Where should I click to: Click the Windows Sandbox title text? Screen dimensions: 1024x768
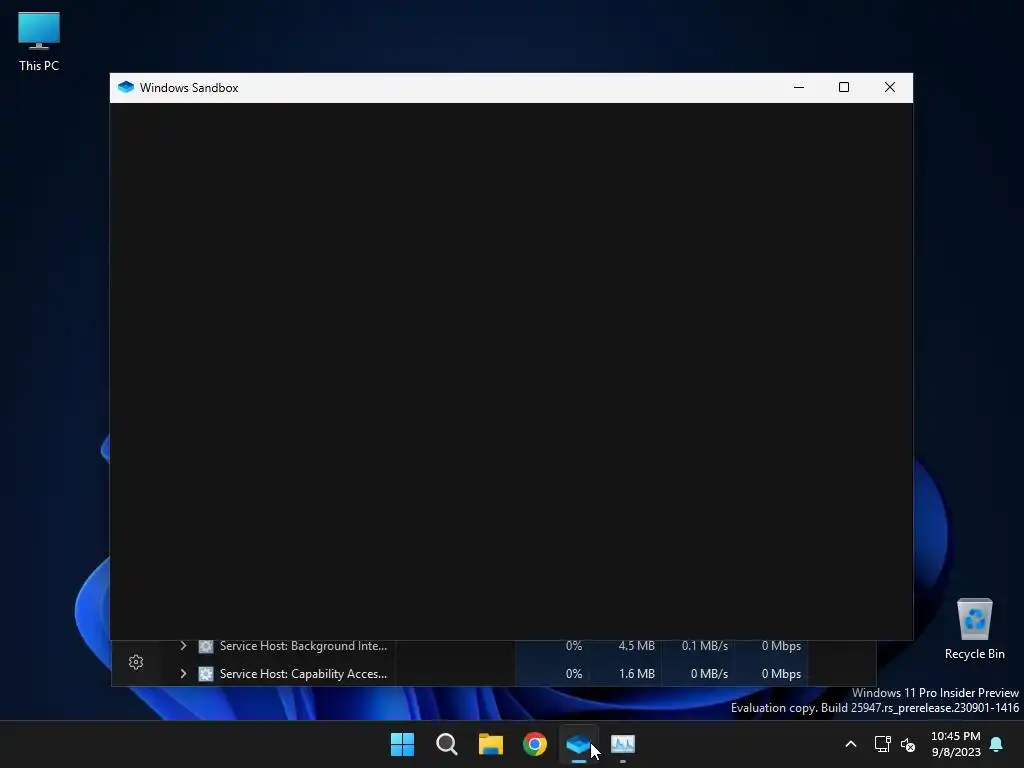point(189,88)
